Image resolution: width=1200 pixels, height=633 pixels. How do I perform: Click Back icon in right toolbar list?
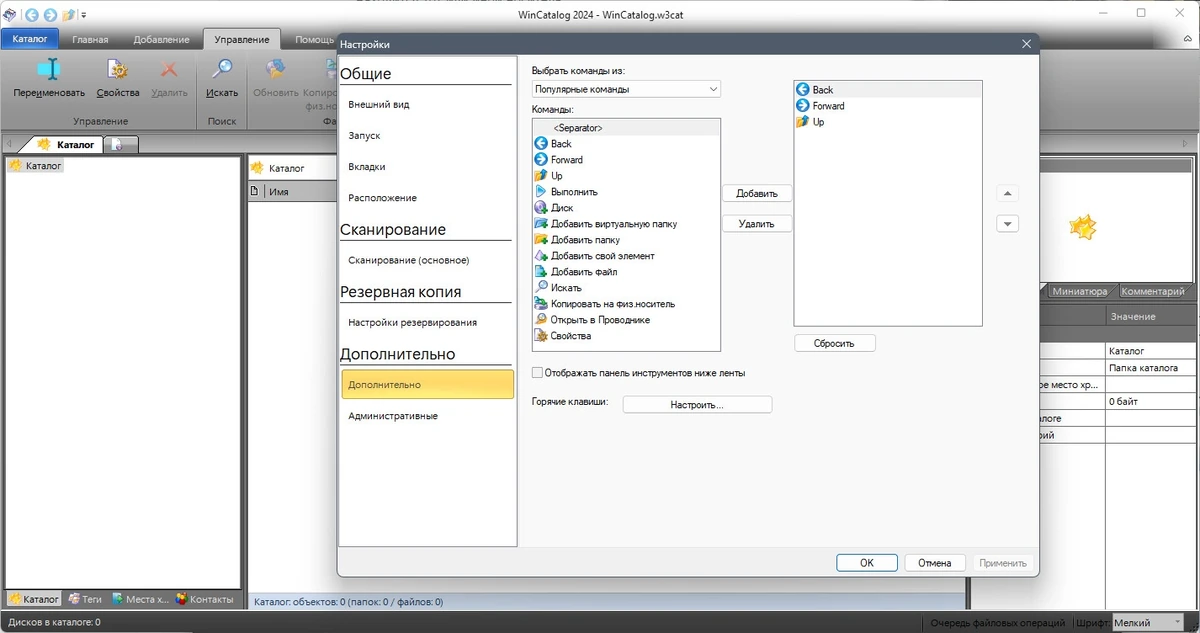point(802,90)
